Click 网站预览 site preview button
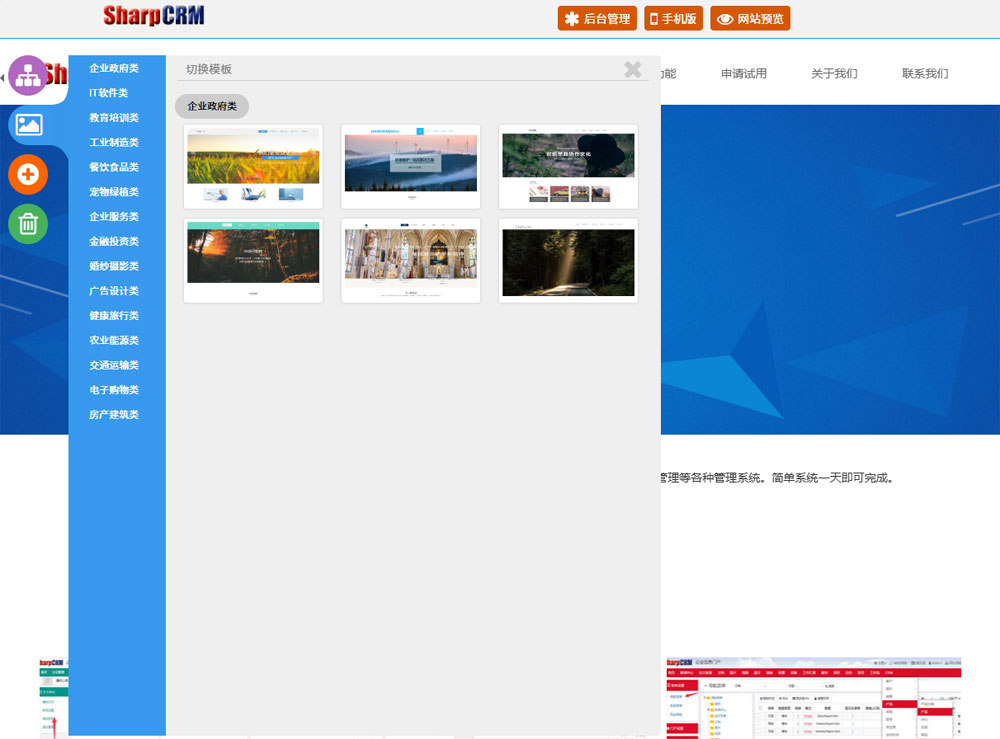Image resolution: width=1000 pixels, height=739 pixels. 750,18
